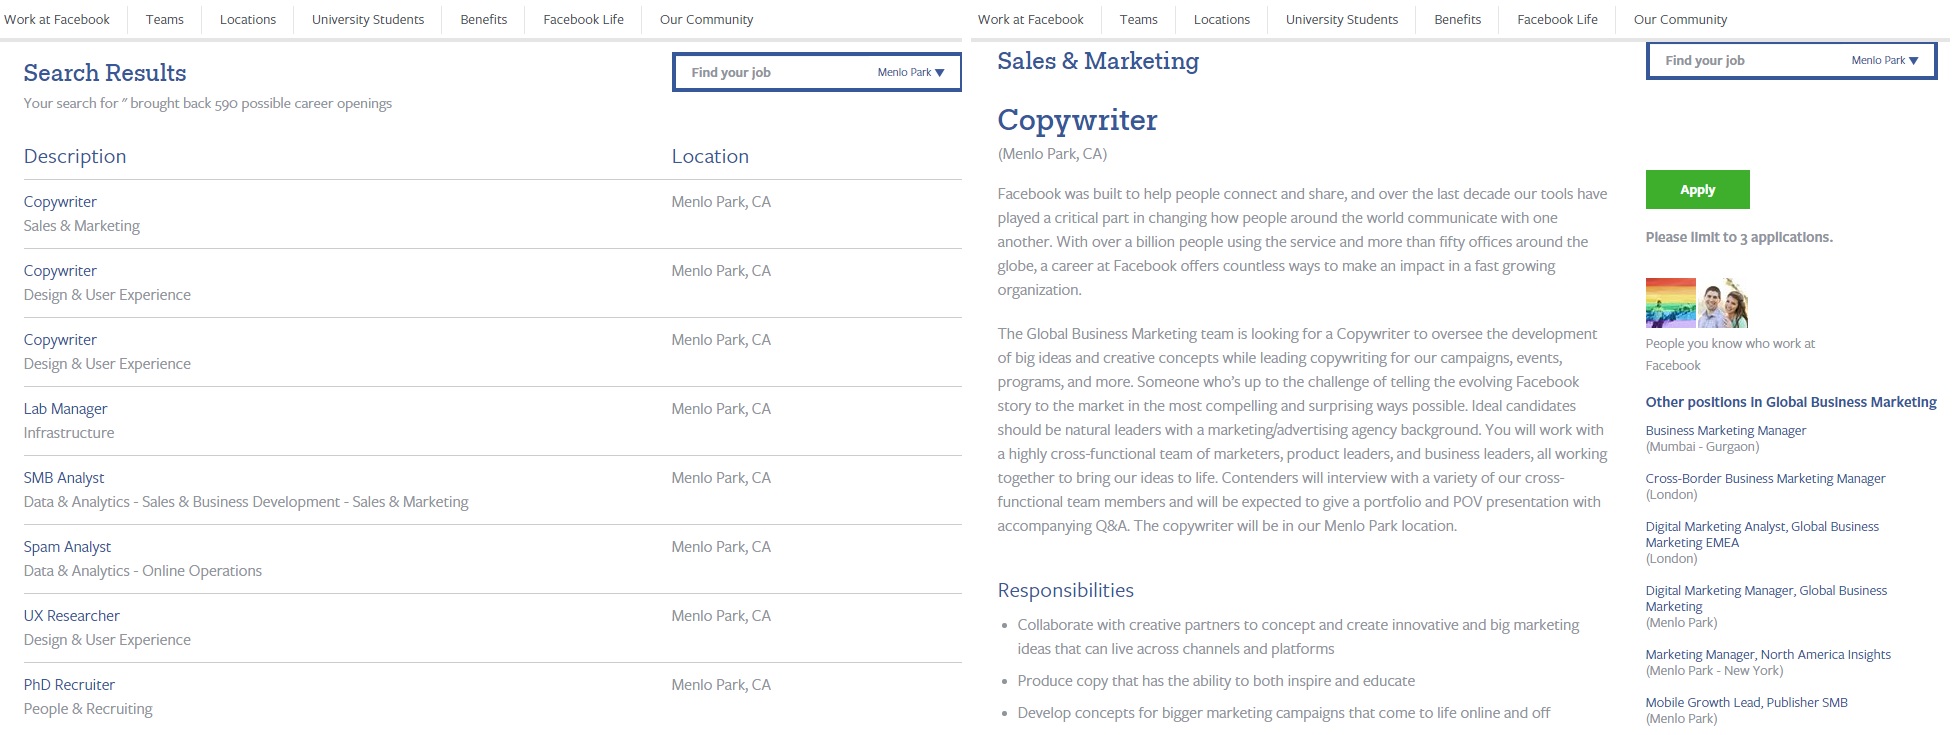
Task: Open the SMB Analyst job listing
Action: [64, 478]
